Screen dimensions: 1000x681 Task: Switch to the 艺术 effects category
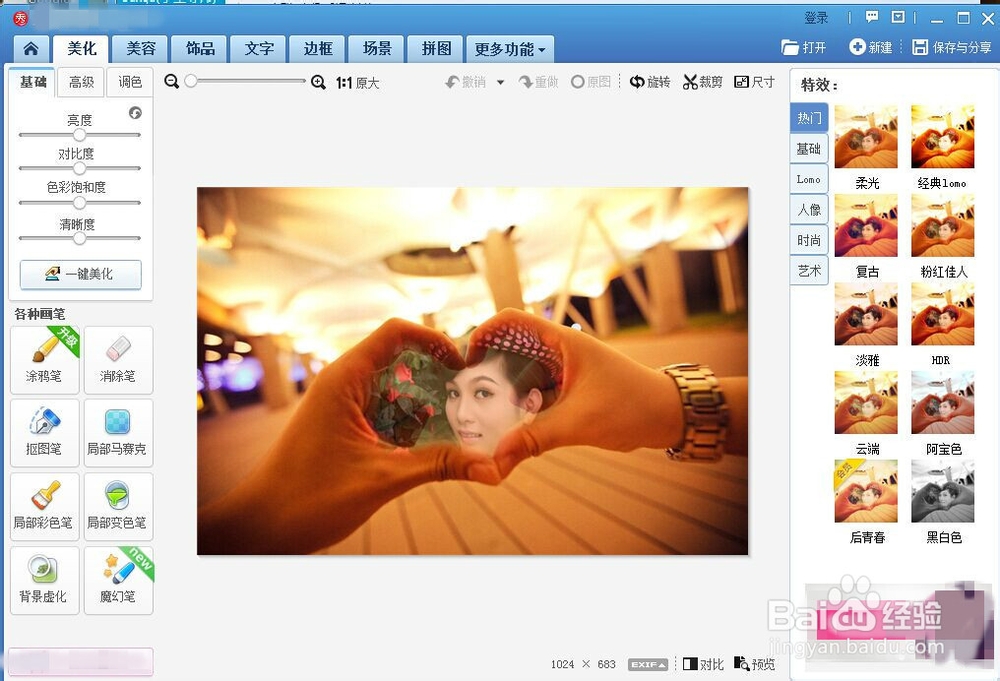pos(808,269)
